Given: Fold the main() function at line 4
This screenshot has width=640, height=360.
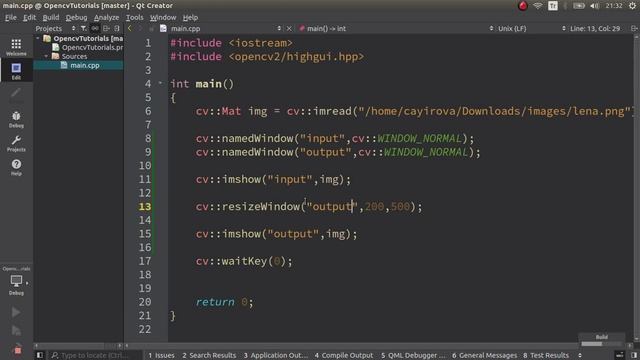Looking at the screenshot, I should [x=160, y=83].
